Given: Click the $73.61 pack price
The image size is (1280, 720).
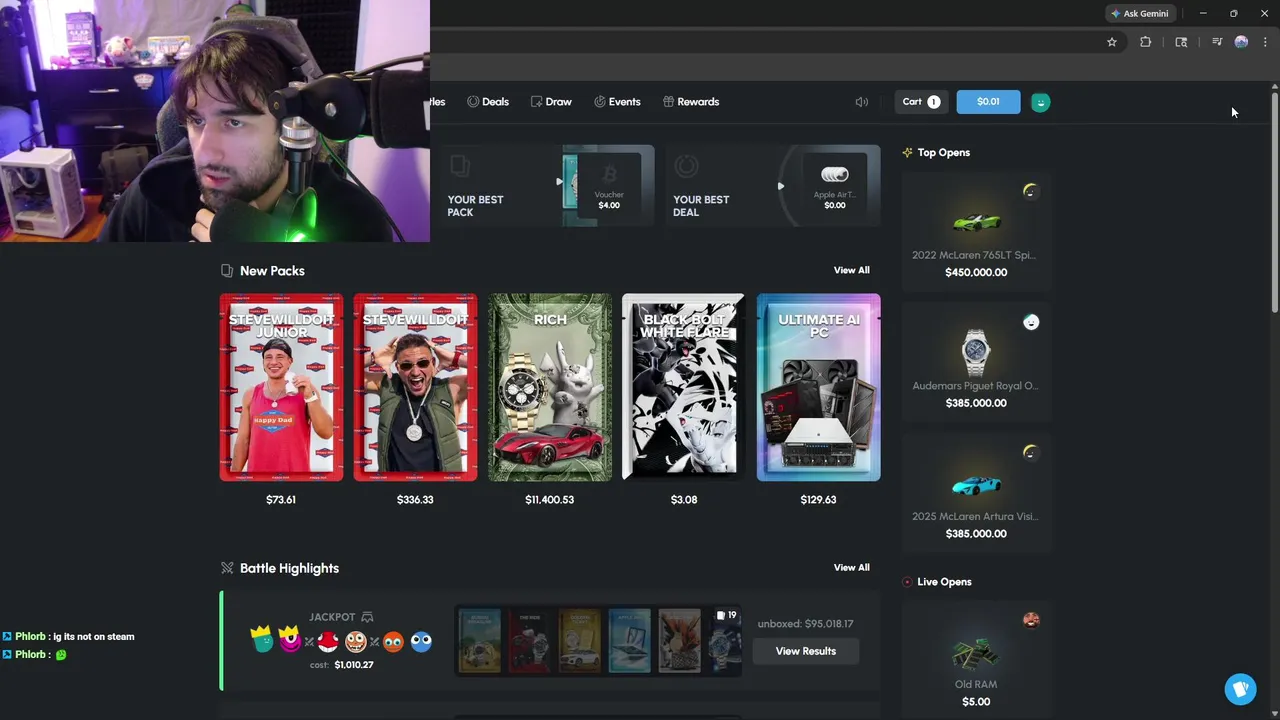Looking at the screenshot, I should point(281,499).
